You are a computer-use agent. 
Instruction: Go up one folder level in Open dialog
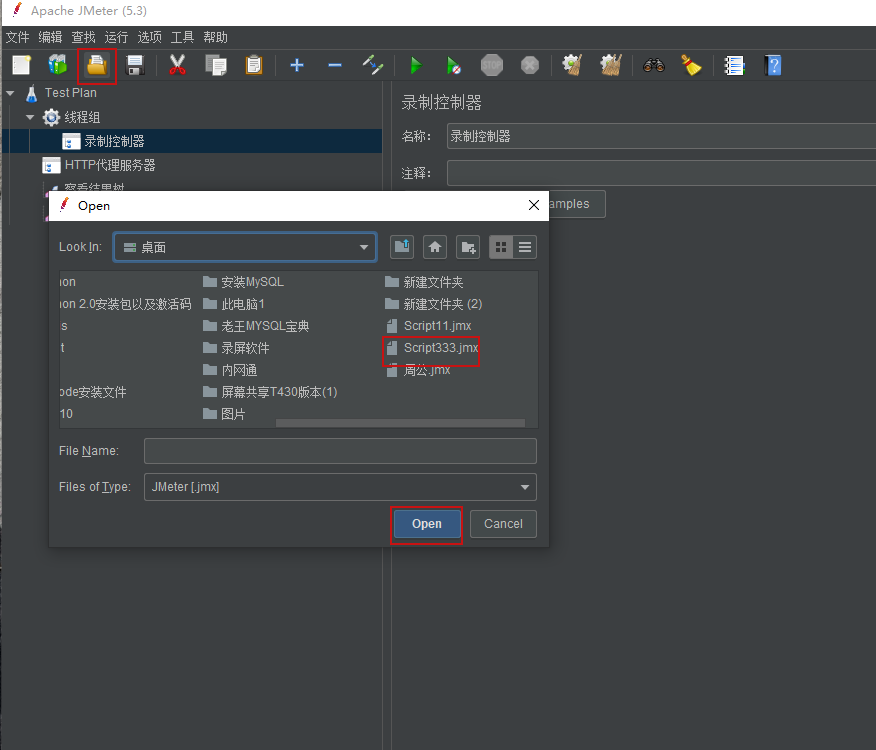[x=402, y=247]
